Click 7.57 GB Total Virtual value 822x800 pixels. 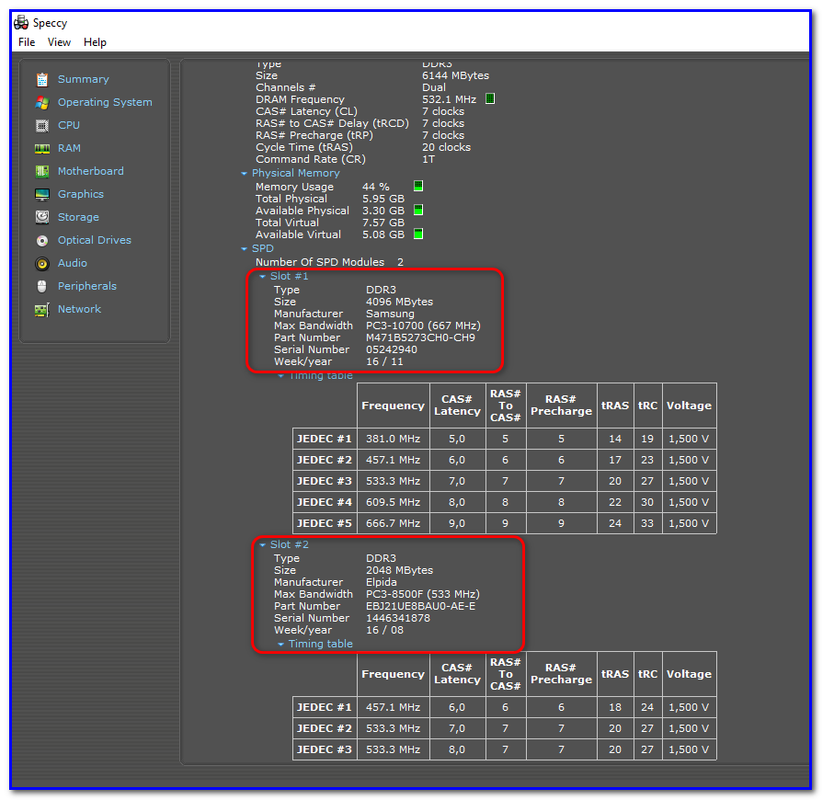click(383, 223)
